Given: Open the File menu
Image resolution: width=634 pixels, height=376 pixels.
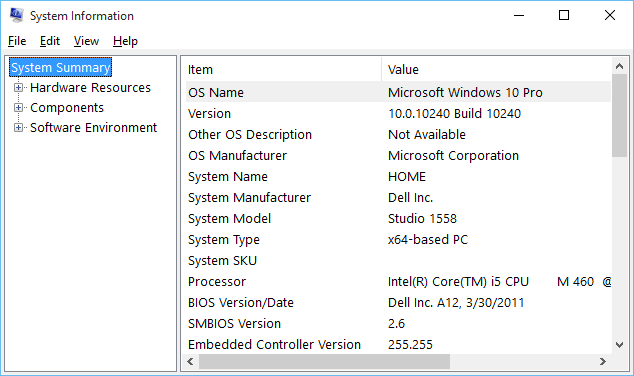Looking at the screenshot, I should click(x=17, y=41).
